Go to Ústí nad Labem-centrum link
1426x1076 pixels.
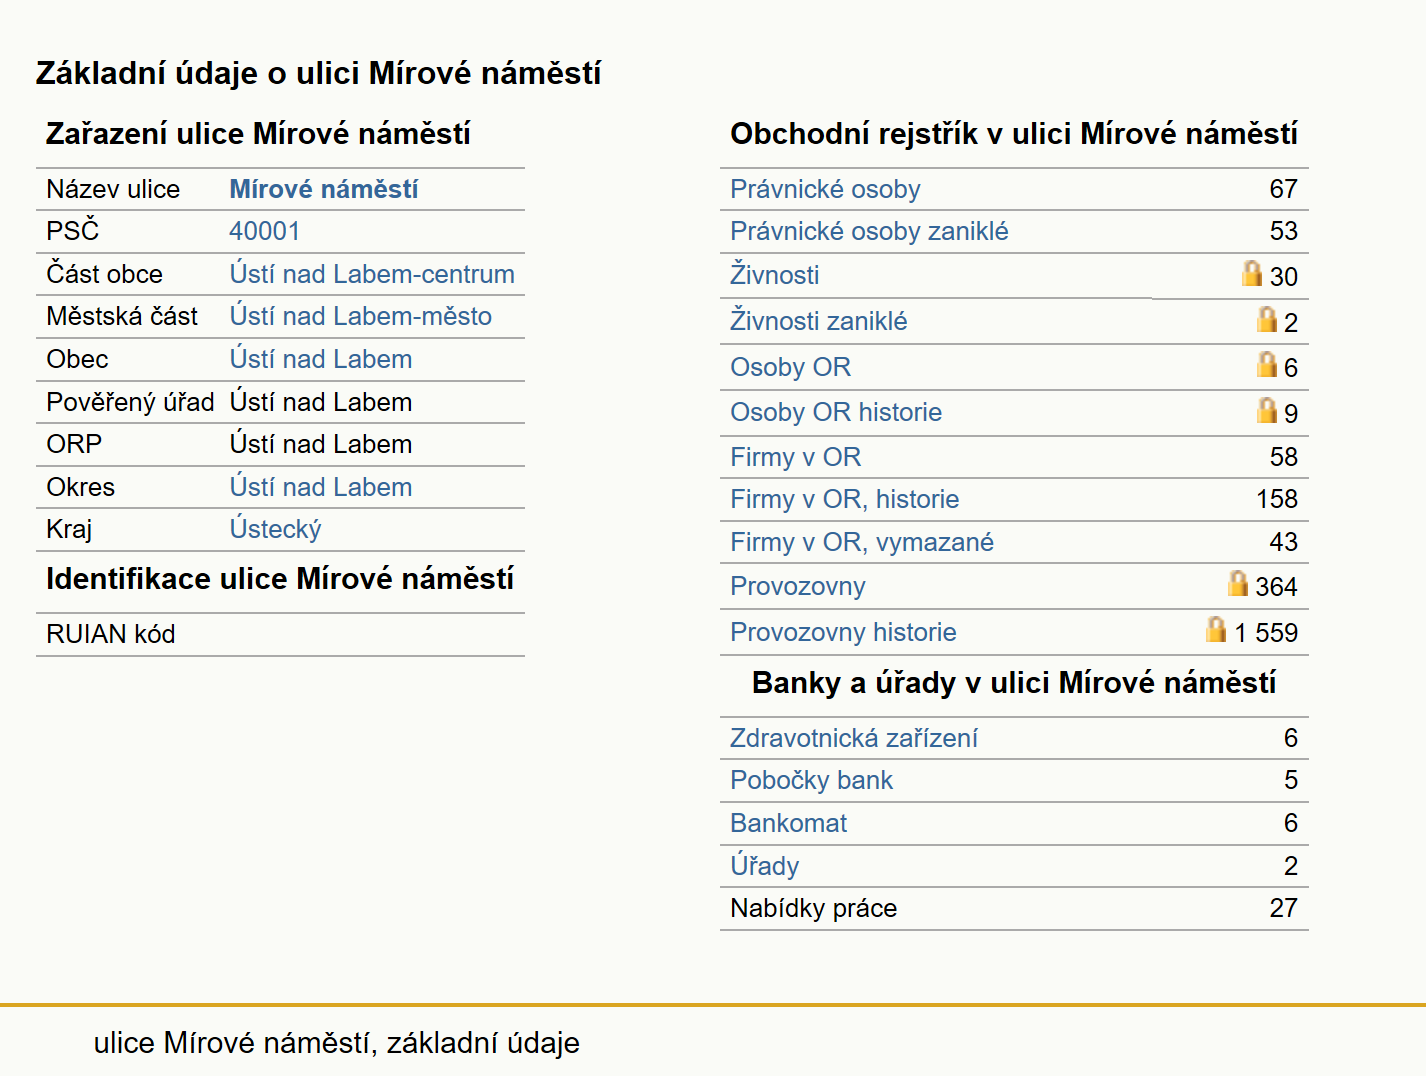click(372, 274)
